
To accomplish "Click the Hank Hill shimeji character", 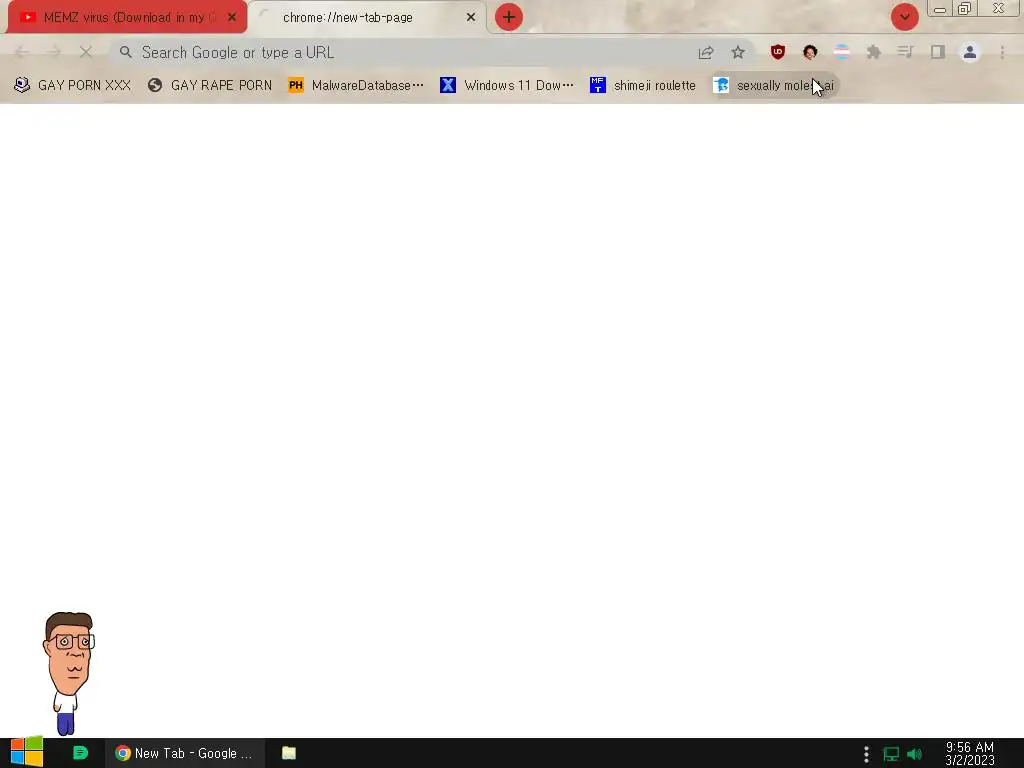I will point(69,673).
